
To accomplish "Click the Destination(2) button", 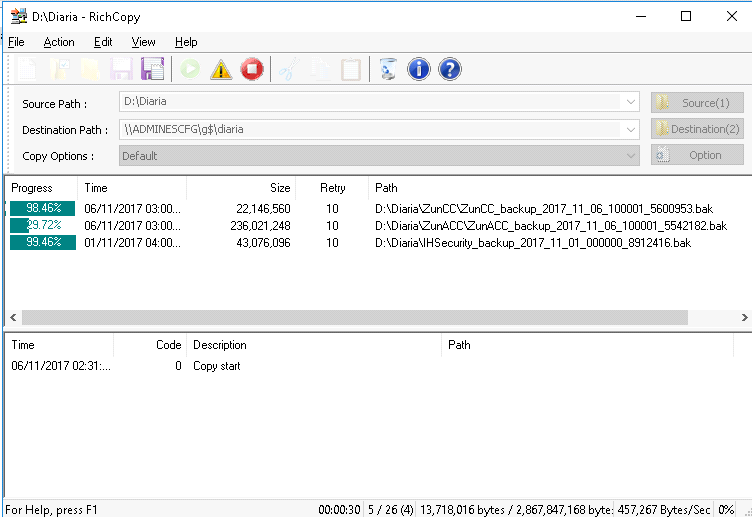I will (x=697, y=129).
